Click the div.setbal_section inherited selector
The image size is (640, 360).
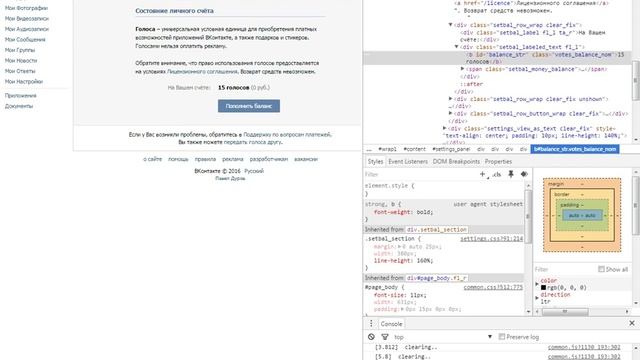pos(436,229)
